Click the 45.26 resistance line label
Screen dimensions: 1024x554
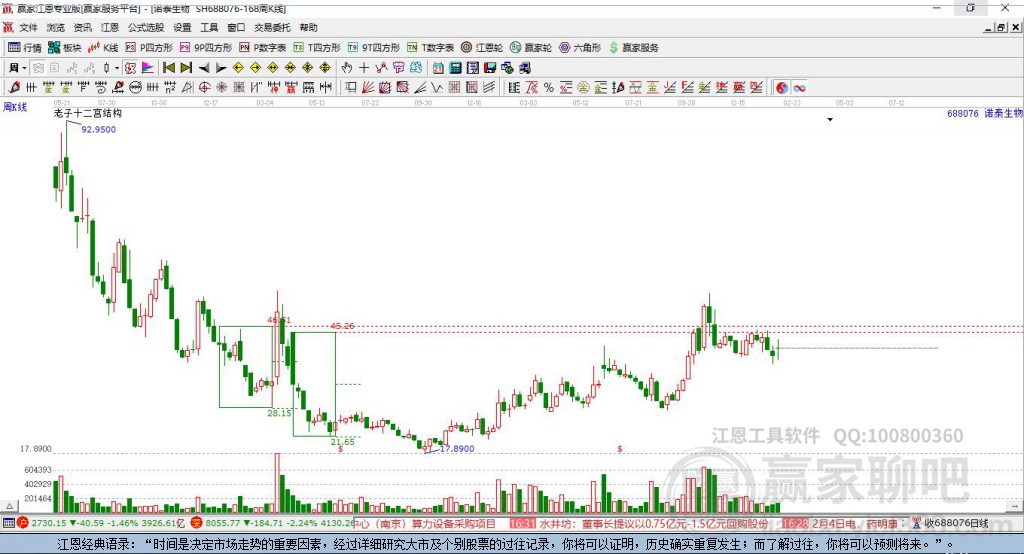(x=342, y=326)
